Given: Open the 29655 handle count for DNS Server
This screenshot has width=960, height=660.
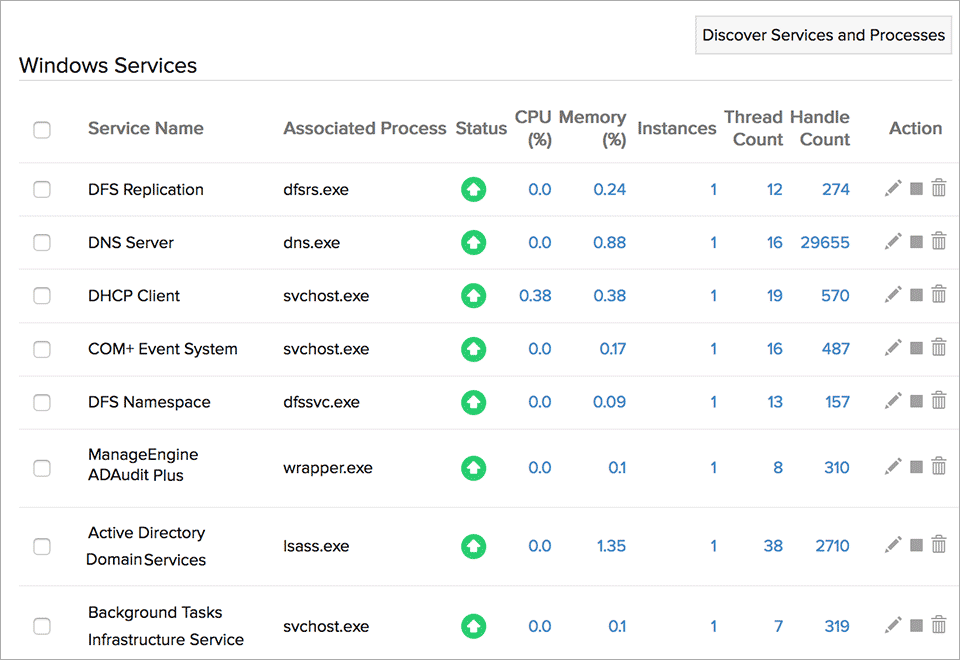Looking at the screenshot, I should point(827,241).
